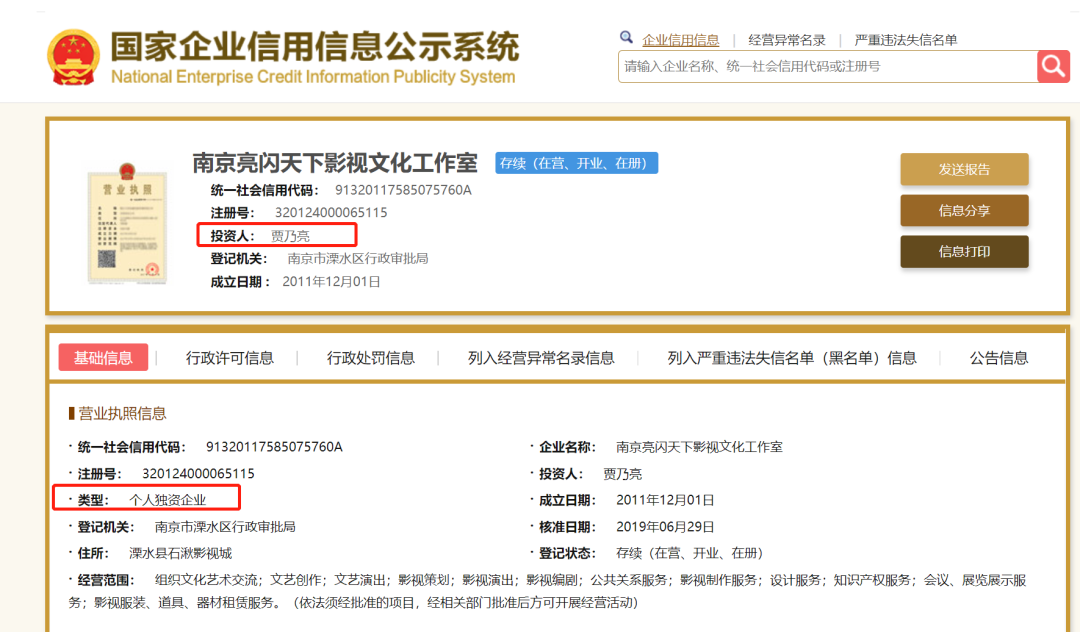Open the 经营异常名录 link
This screenshot has height=632, width=1080.
coord(787,40)
